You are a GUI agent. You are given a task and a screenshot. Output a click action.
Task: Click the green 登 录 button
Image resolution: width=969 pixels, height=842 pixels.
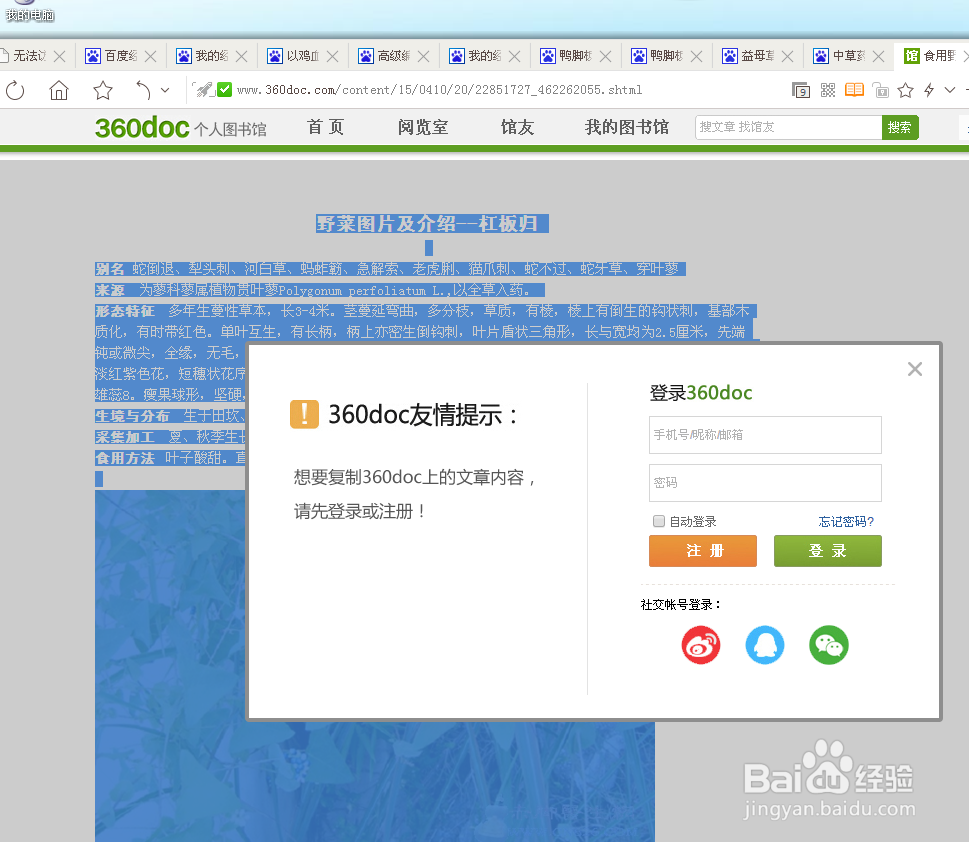click(x=827, y=550)
